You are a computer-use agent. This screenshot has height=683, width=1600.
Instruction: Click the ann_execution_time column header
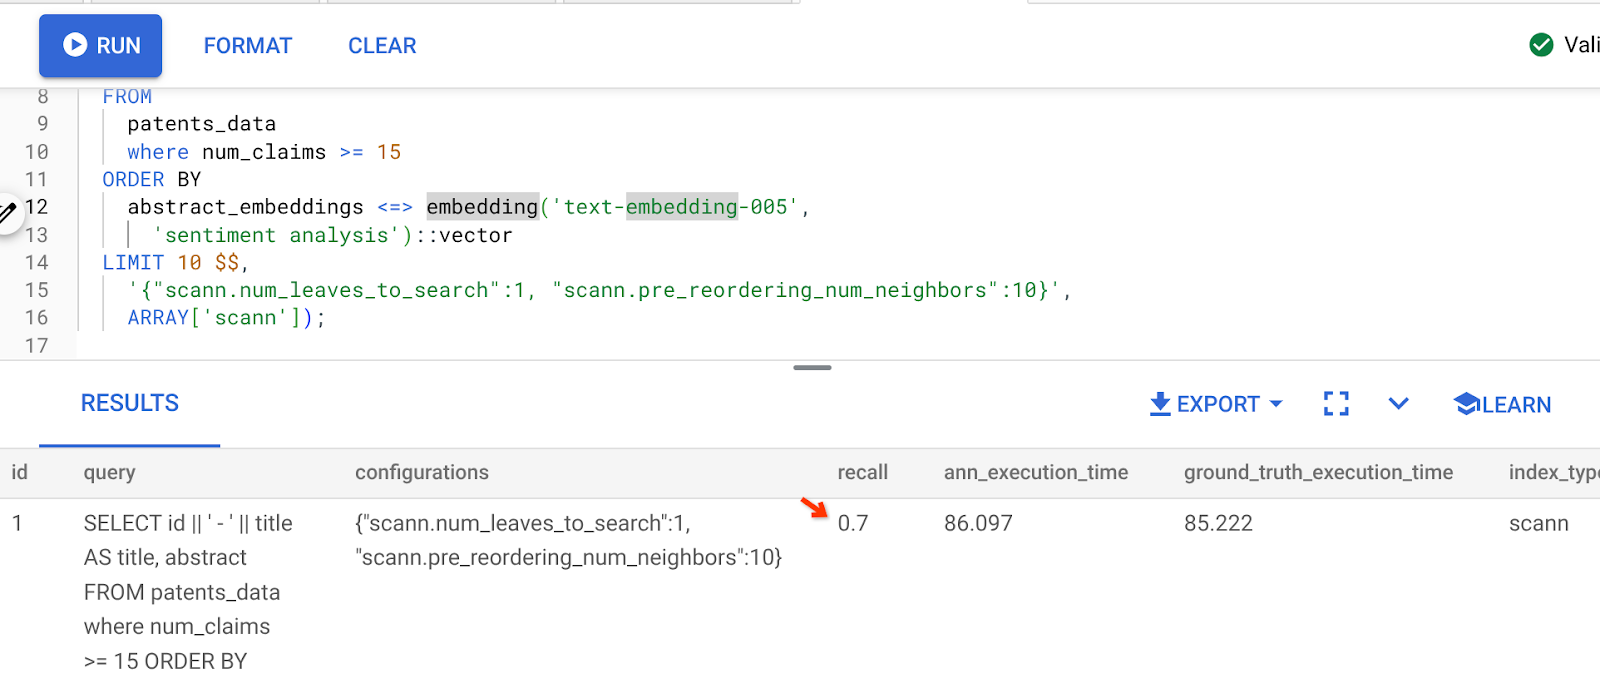point(1036,473)
